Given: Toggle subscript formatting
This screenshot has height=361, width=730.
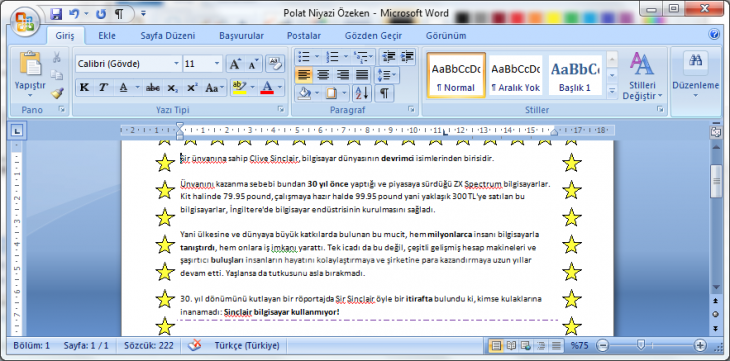Looking at the screenshot, I should tap(172, 88).
